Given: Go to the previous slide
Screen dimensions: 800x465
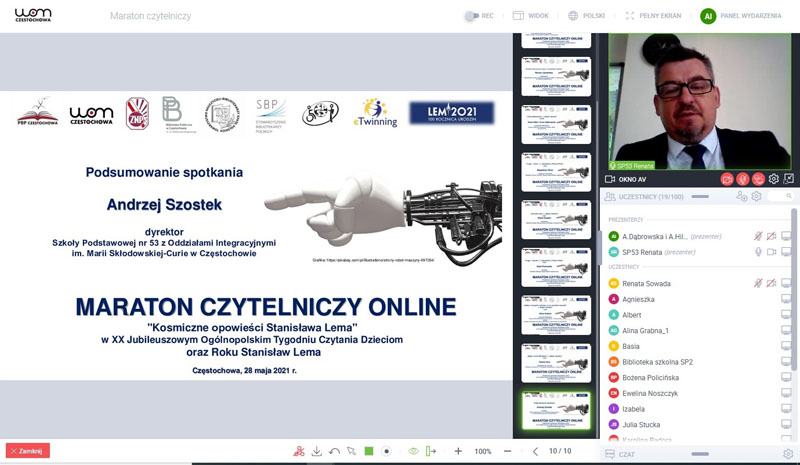Looking at the screenshot, I should click(x=535, y=451).
